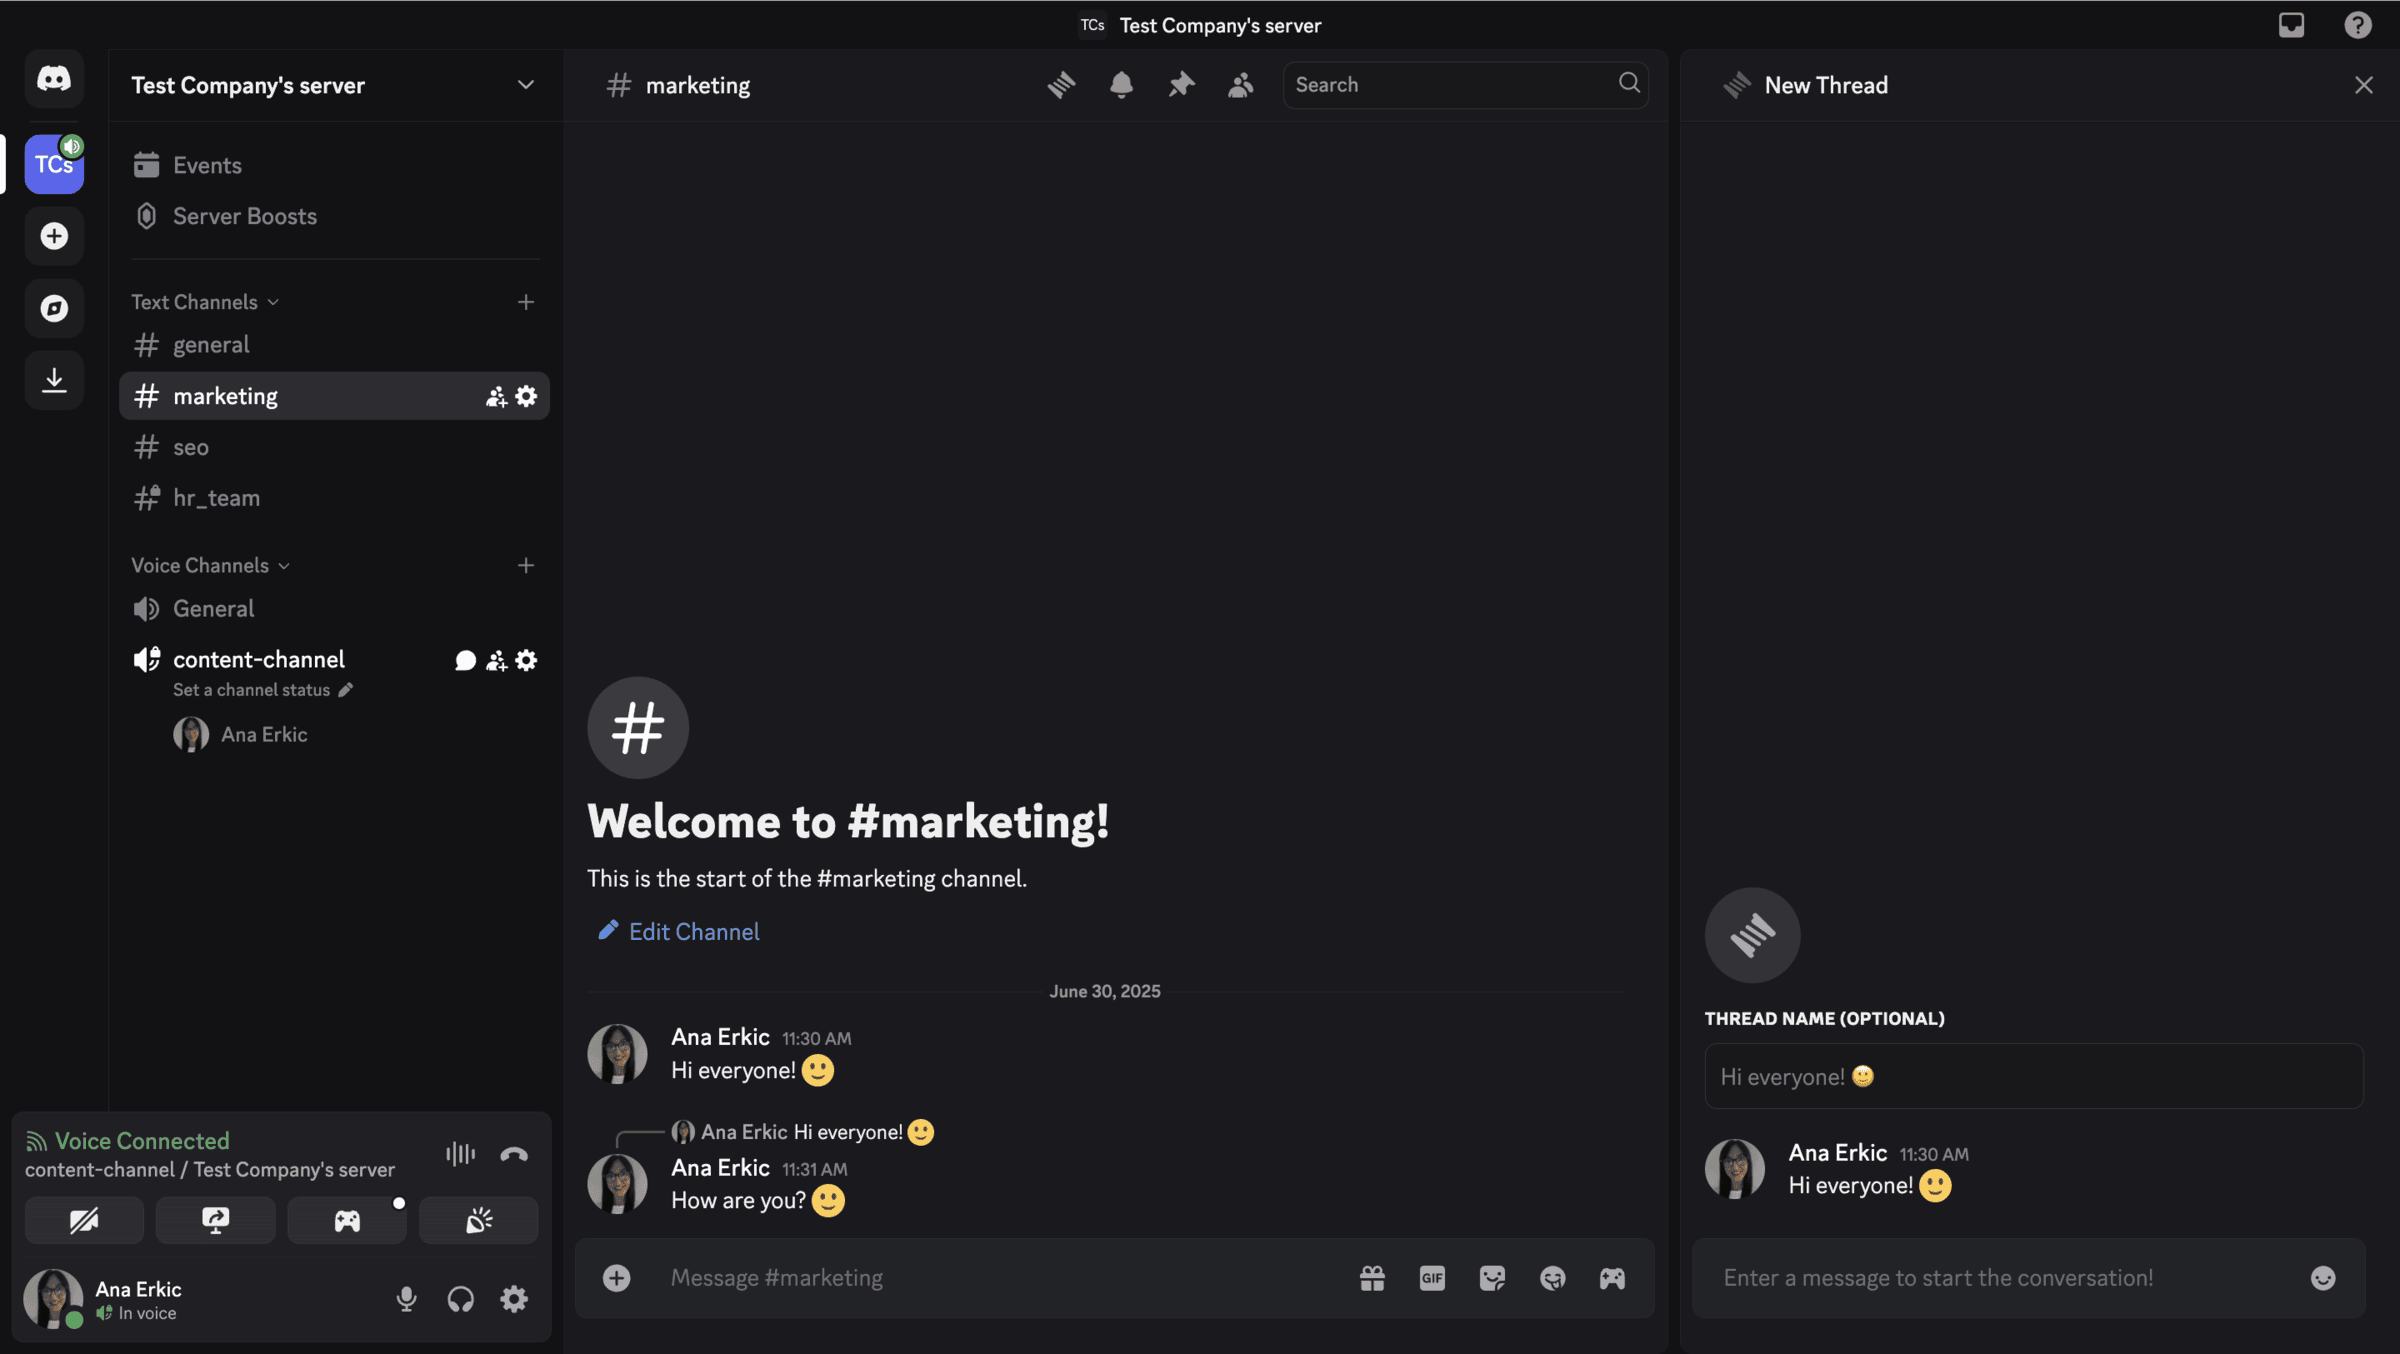Start an activity
The height and width of the screenshot is (1354, 2400).
tap(347, 1220)
